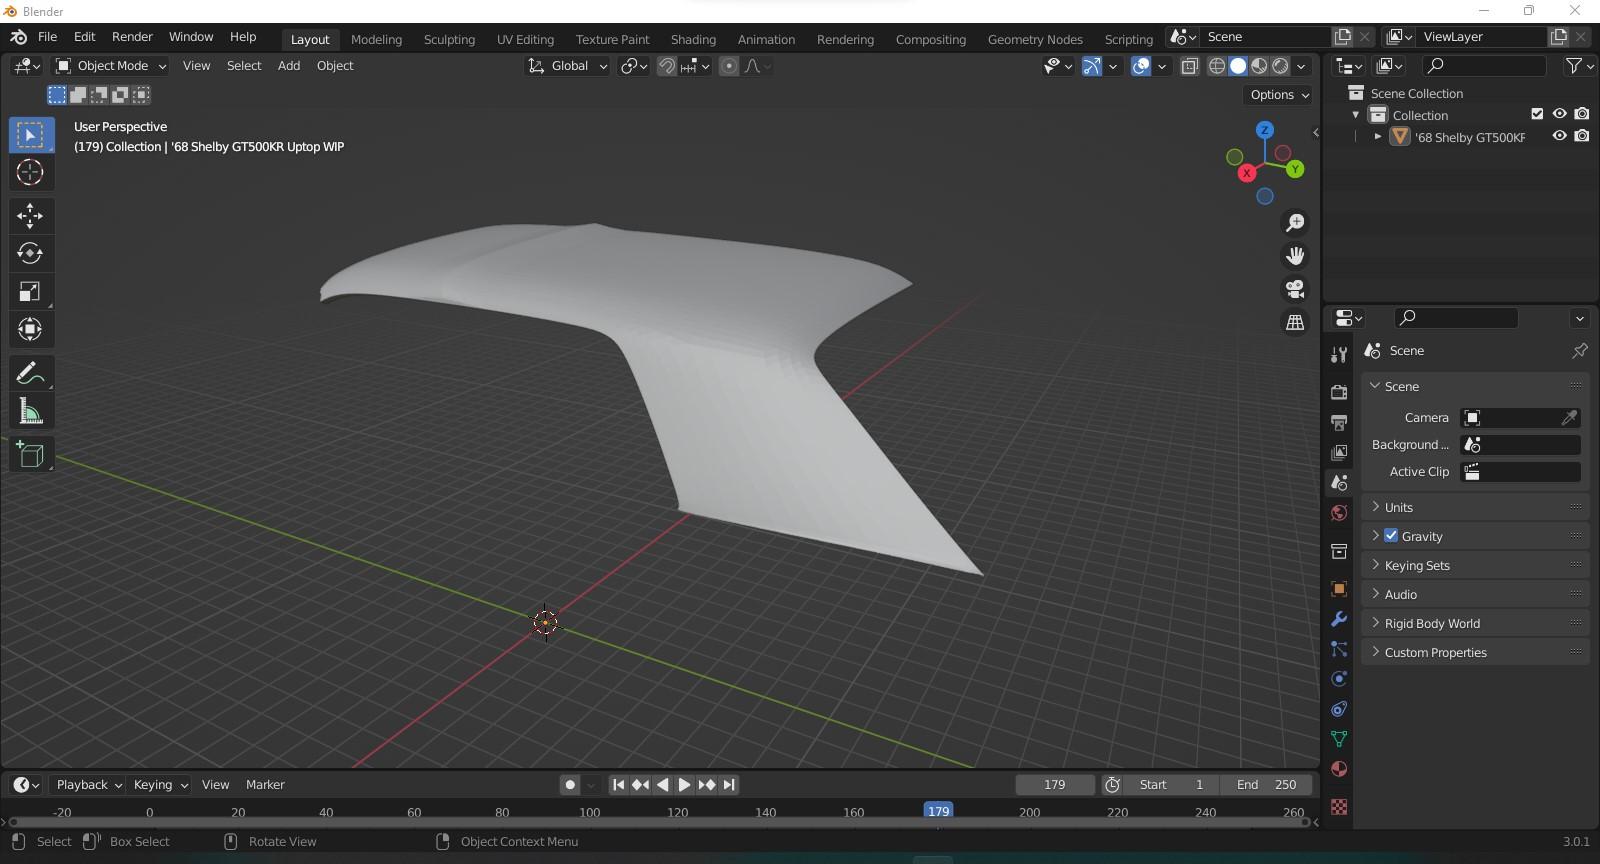Open the Playback dropdown
Image resolution: width=1600 pixels, height=864 pixels.
[88, 785]
